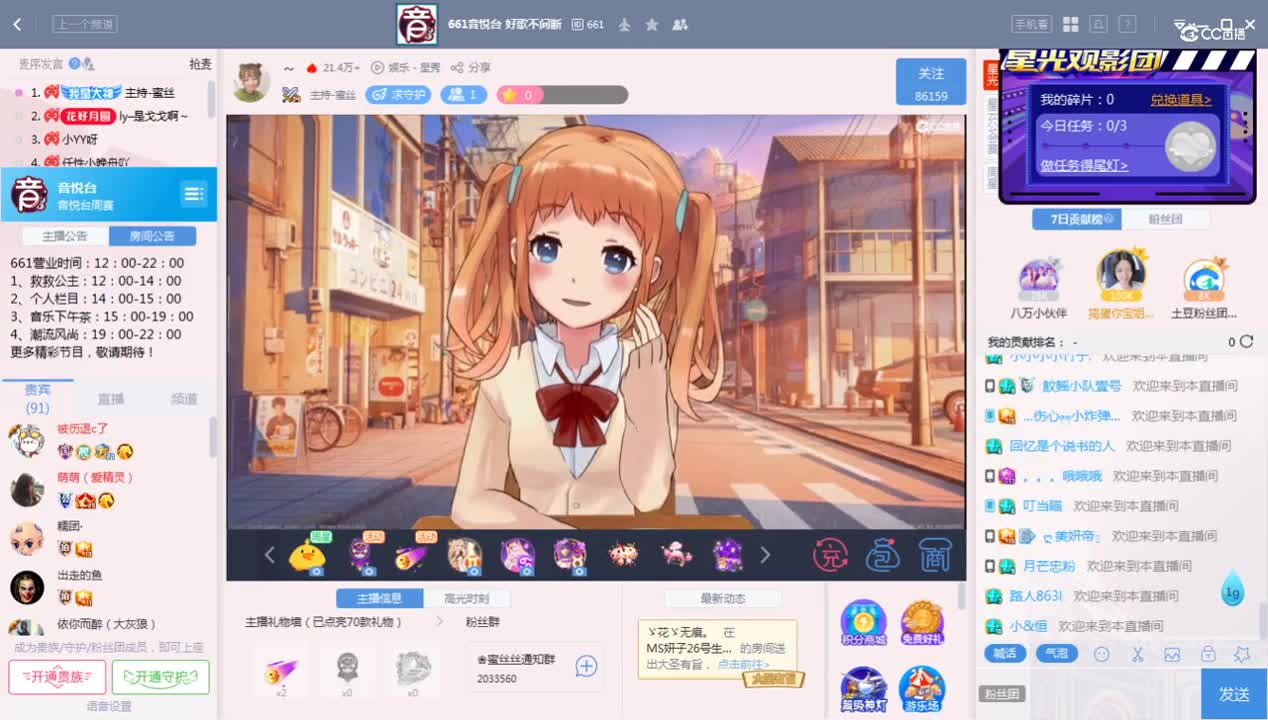Open the members icon in title bar
This screenshot has height=720, width=1268.
(680, 24)
